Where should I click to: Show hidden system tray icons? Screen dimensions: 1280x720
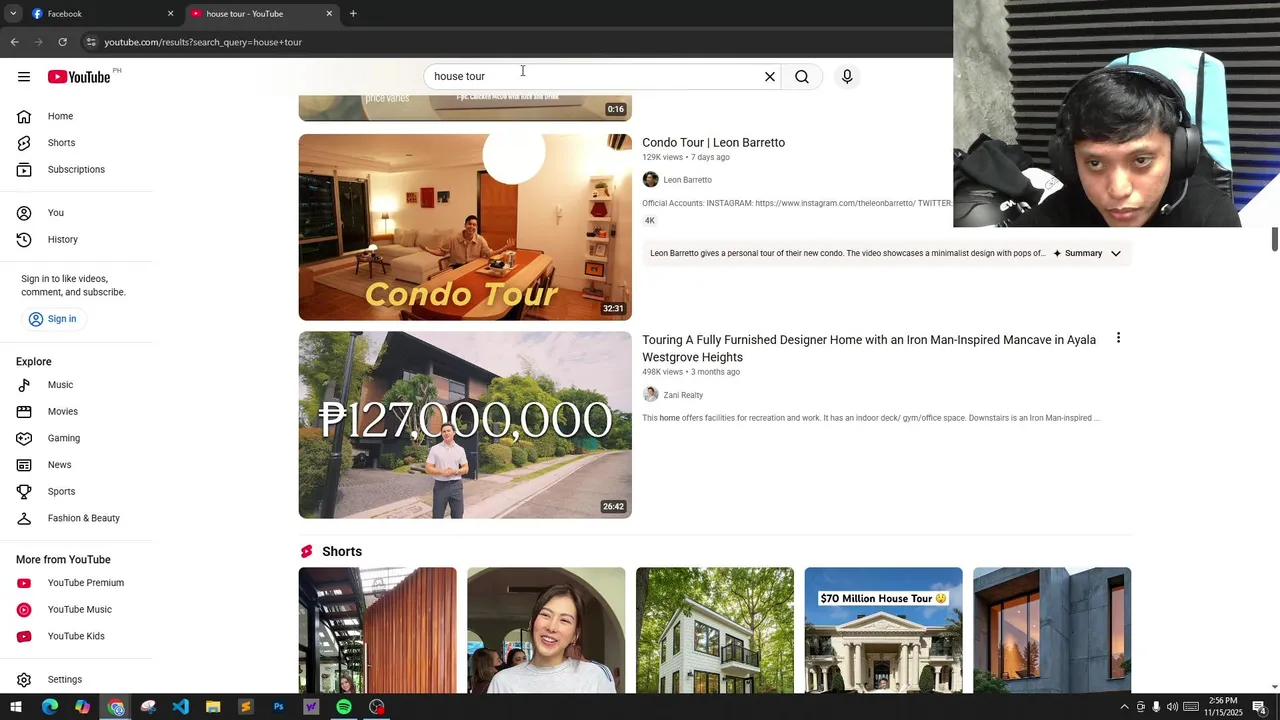pos(1124,707)
